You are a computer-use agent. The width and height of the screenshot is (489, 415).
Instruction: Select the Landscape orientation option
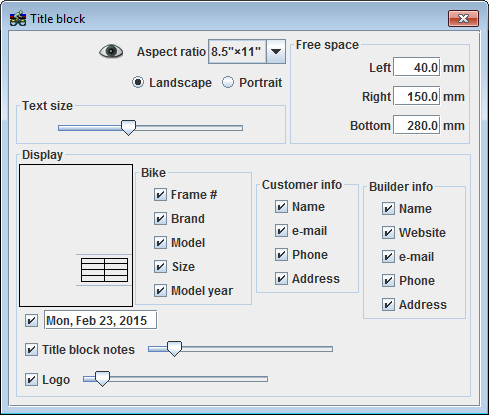point(138,82)
